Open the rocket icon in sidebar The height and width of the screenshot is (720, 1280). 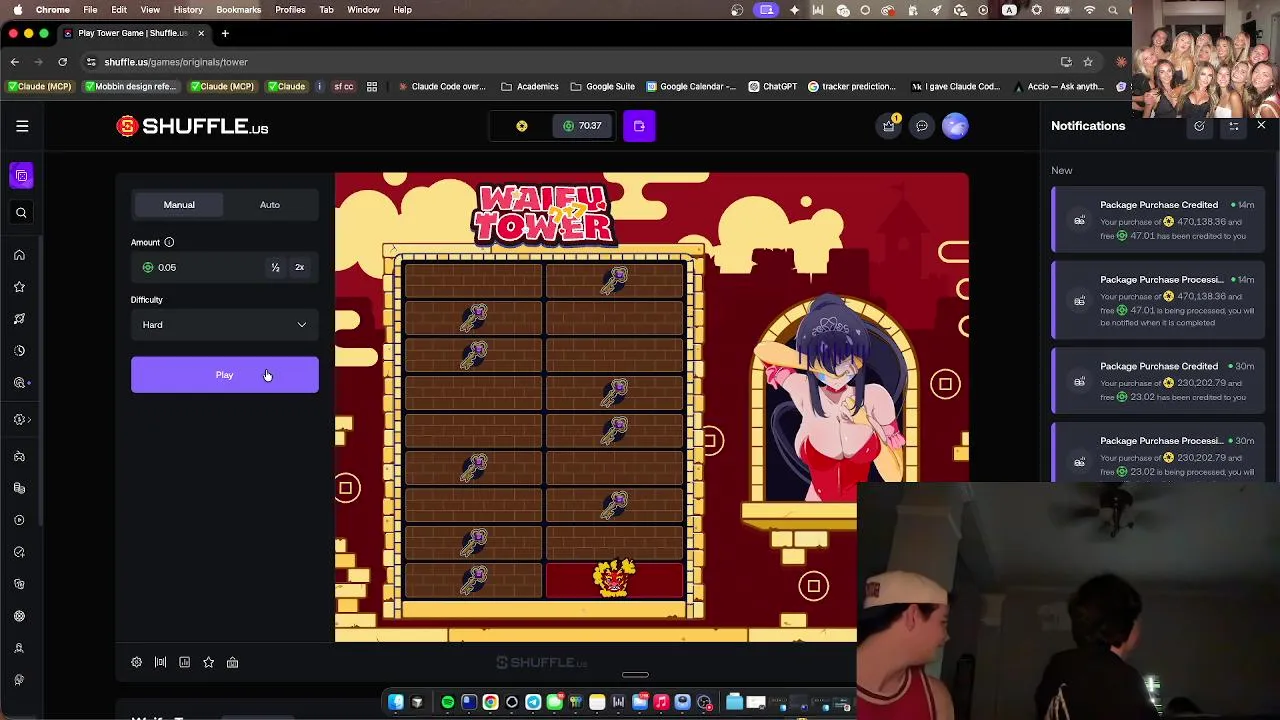click(19, 319)
